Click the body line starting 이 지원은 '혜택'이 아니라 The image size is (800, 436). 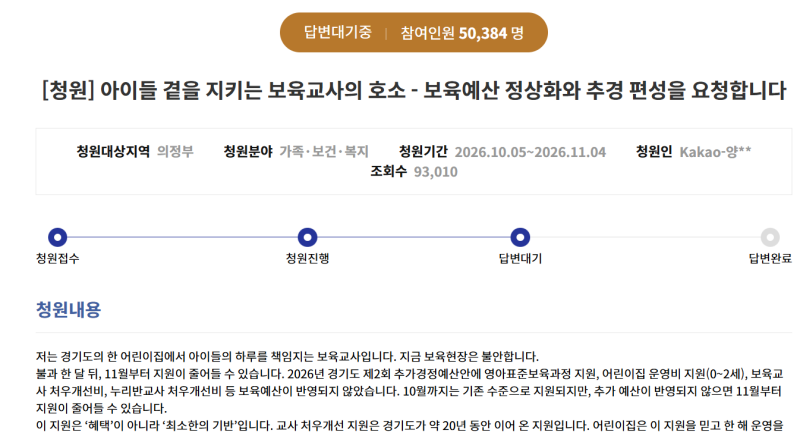point(409,425)
